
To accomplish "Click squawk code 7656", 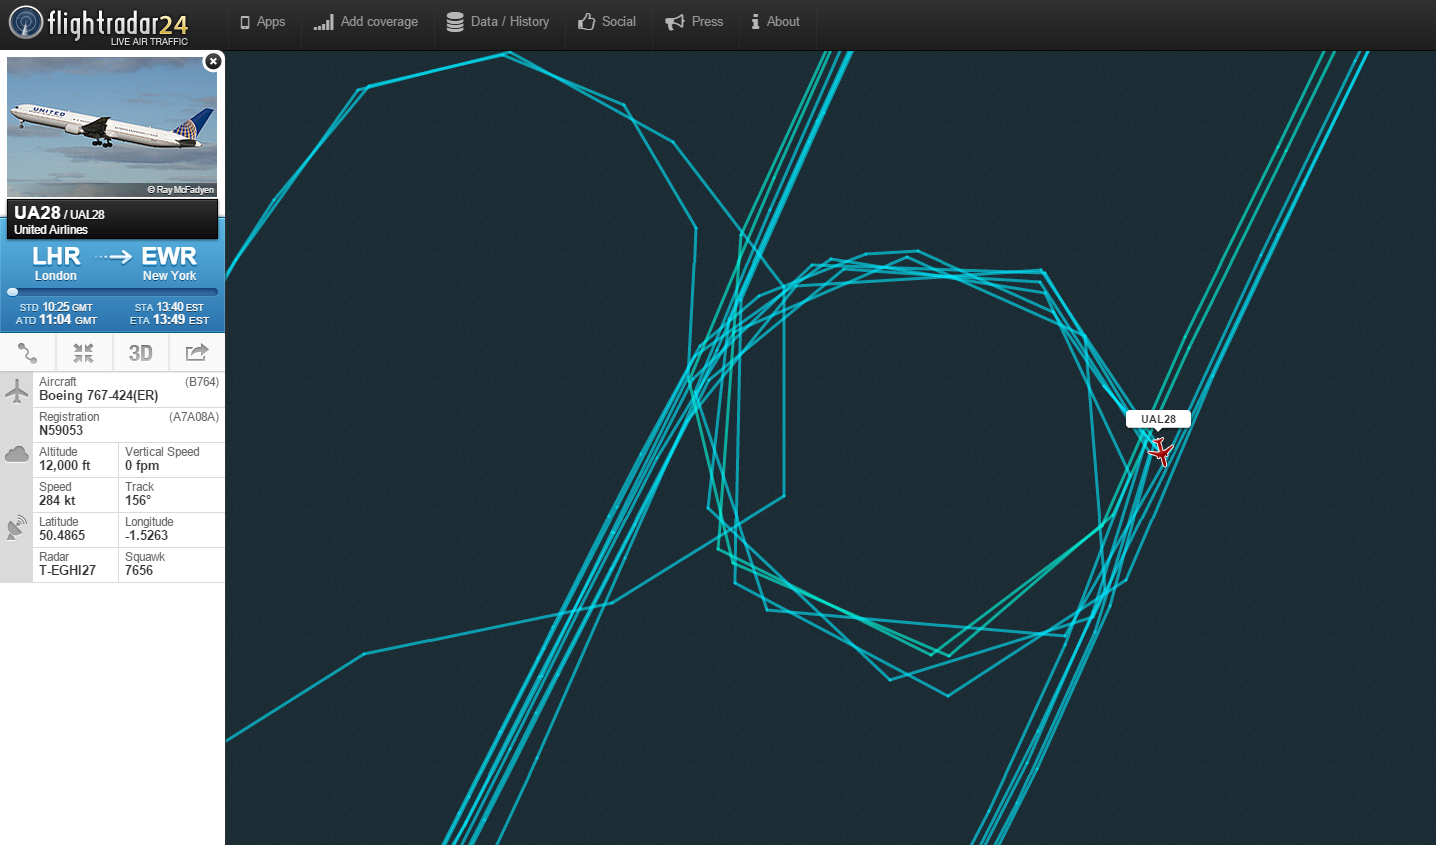I will (x=139, y=571).
